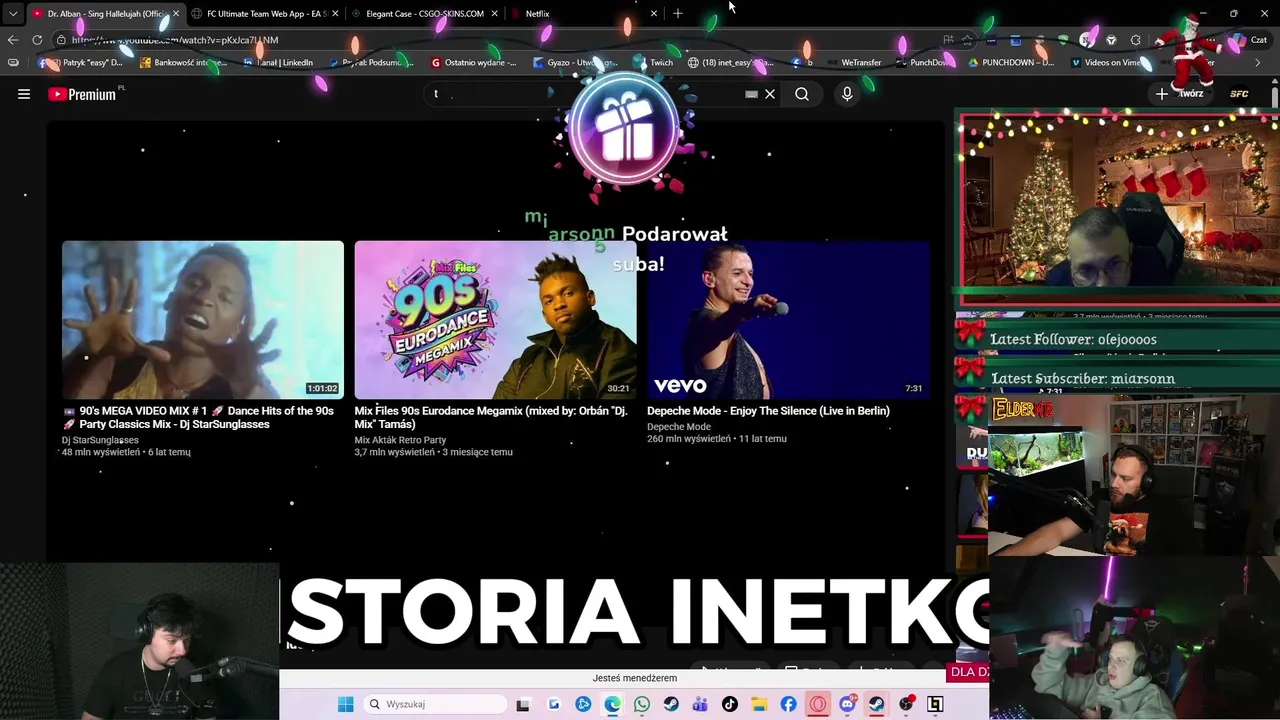Open the Depeche Mode channel name
This screenshot has width=1280, height=720.
[679, 427]
